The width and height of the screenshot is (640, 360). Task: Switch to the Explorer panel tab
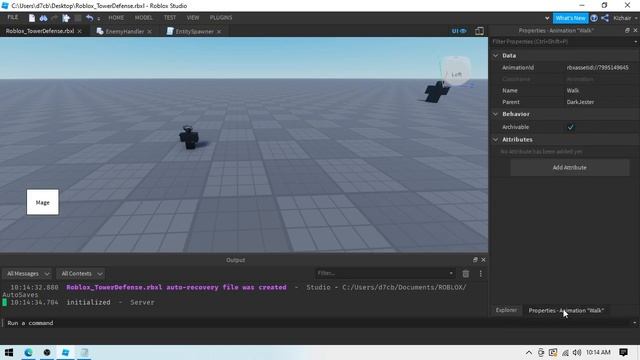click(506, 310)
